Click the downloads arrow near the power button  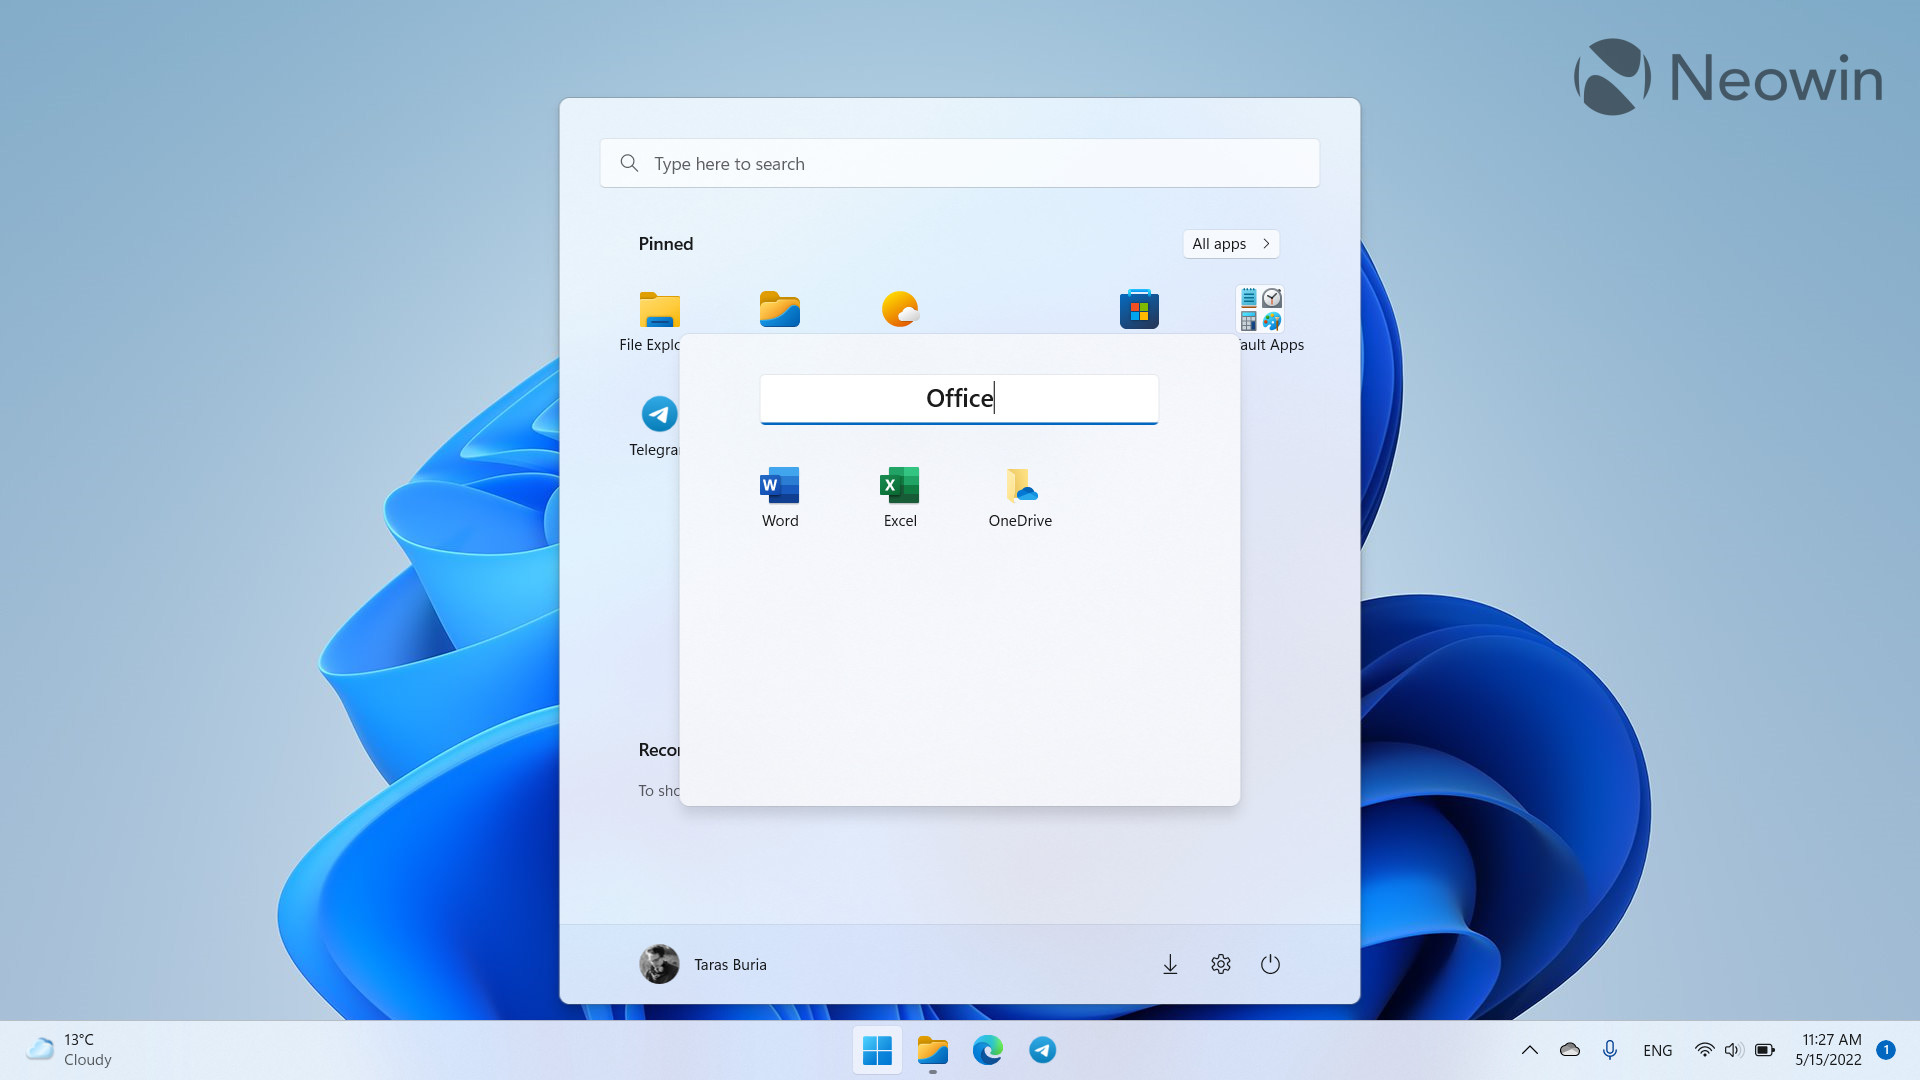pos(1170,963)
